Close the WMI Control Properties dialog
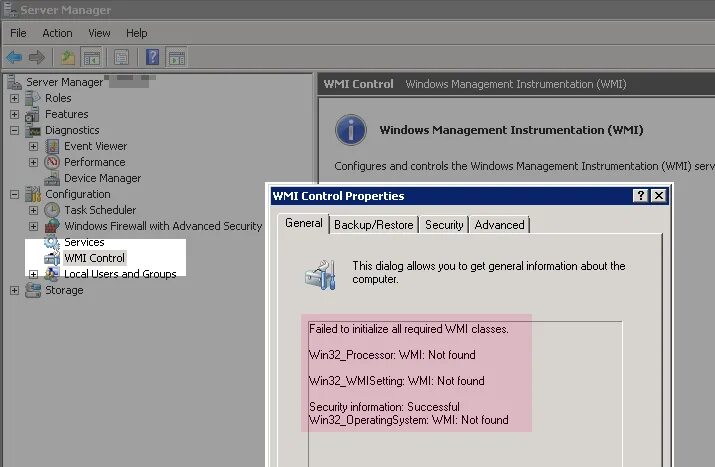Viewport: 715px width, 467px height. (659, 196)
